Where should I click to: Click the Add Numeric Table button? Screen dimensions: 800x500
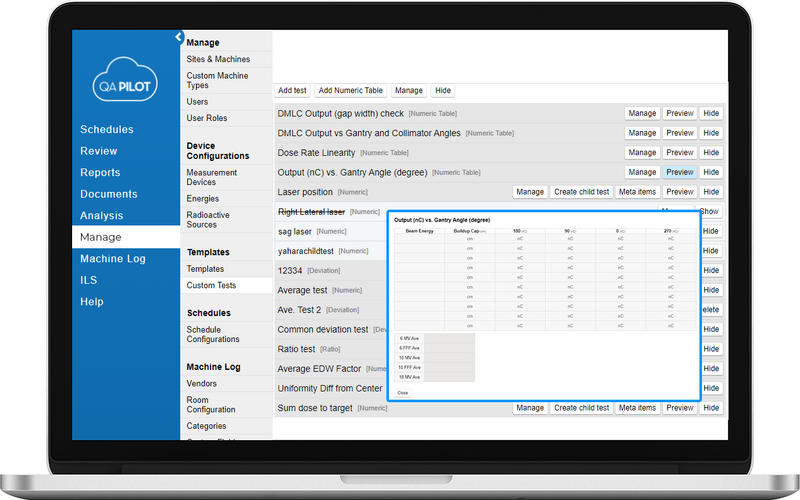pyautogui.click(x=350, y=91)
